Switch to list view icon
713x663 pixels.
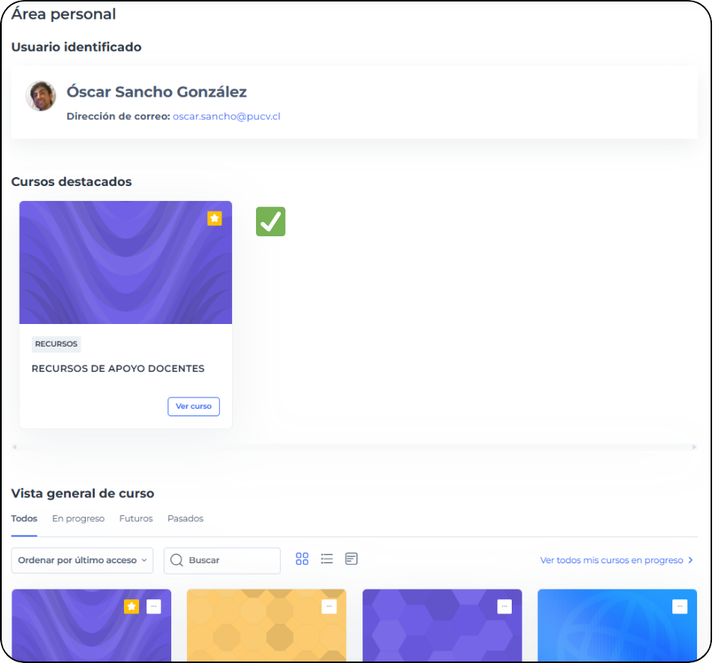point(326,559)
